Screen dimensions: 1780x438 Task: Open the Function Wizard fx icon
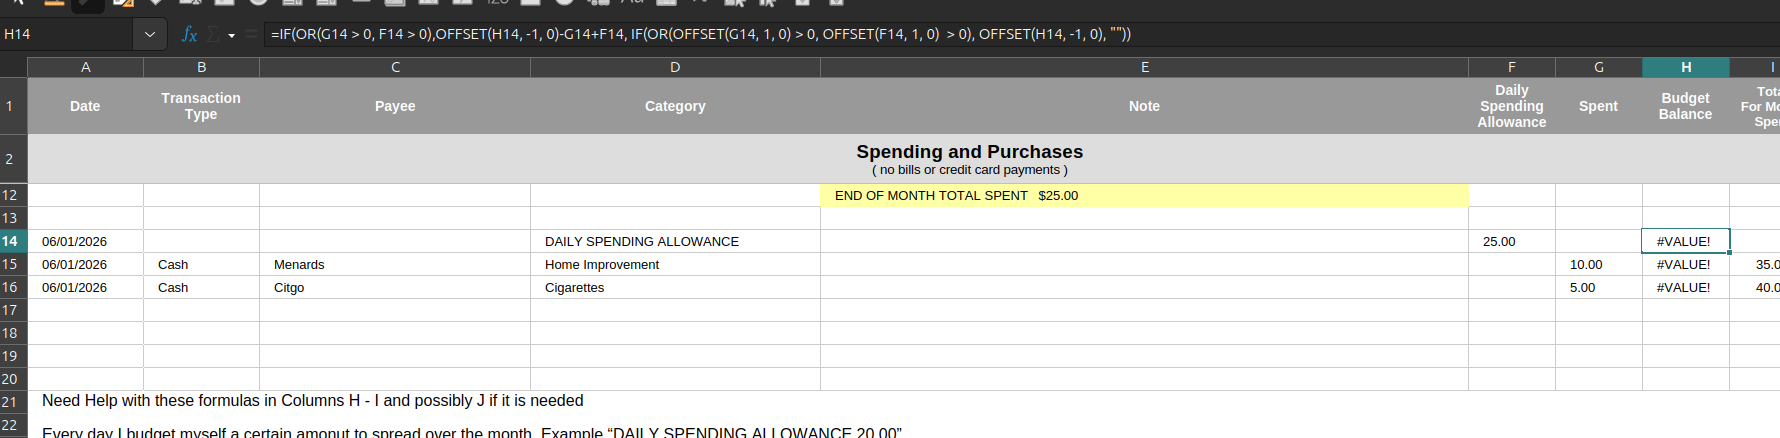pyautogui.click(x=189, y=34)
